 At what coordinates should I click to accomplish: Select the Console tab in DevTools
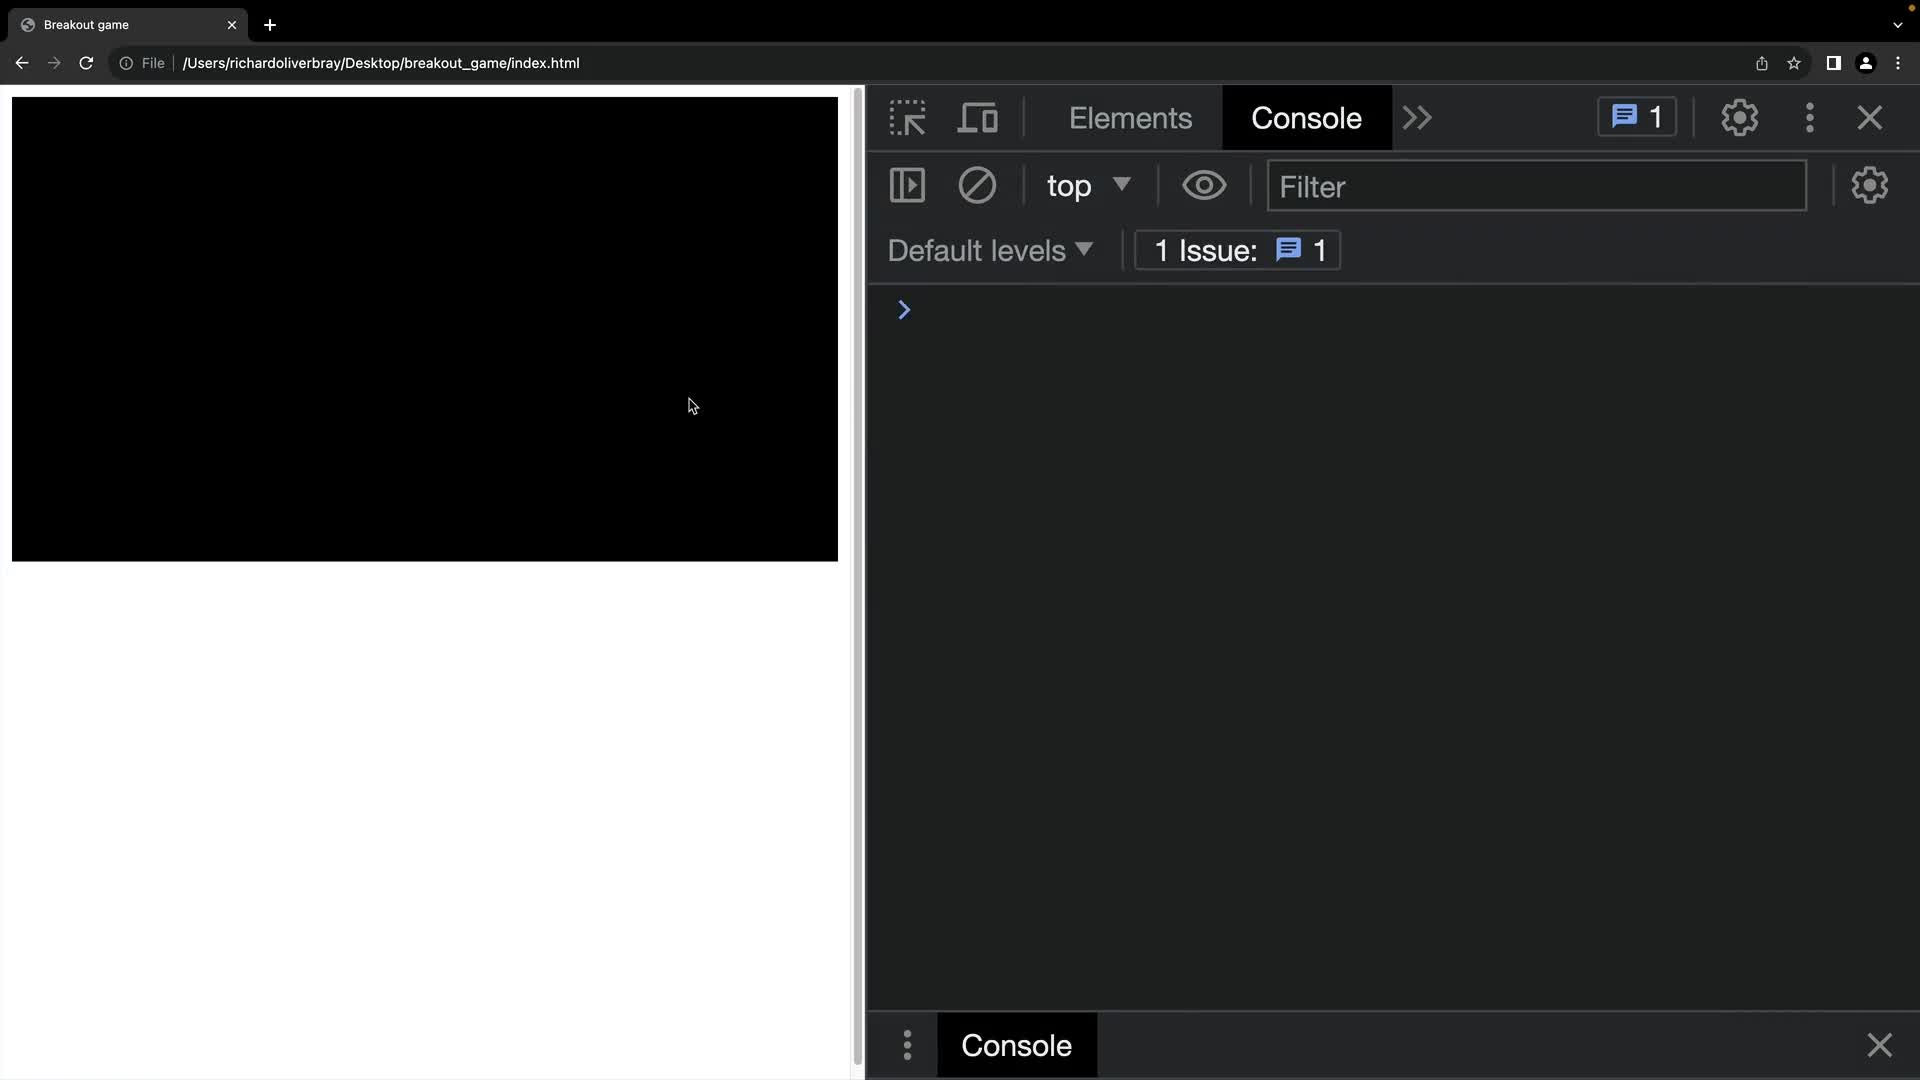pyautogui.click(x=1306, y=118)
